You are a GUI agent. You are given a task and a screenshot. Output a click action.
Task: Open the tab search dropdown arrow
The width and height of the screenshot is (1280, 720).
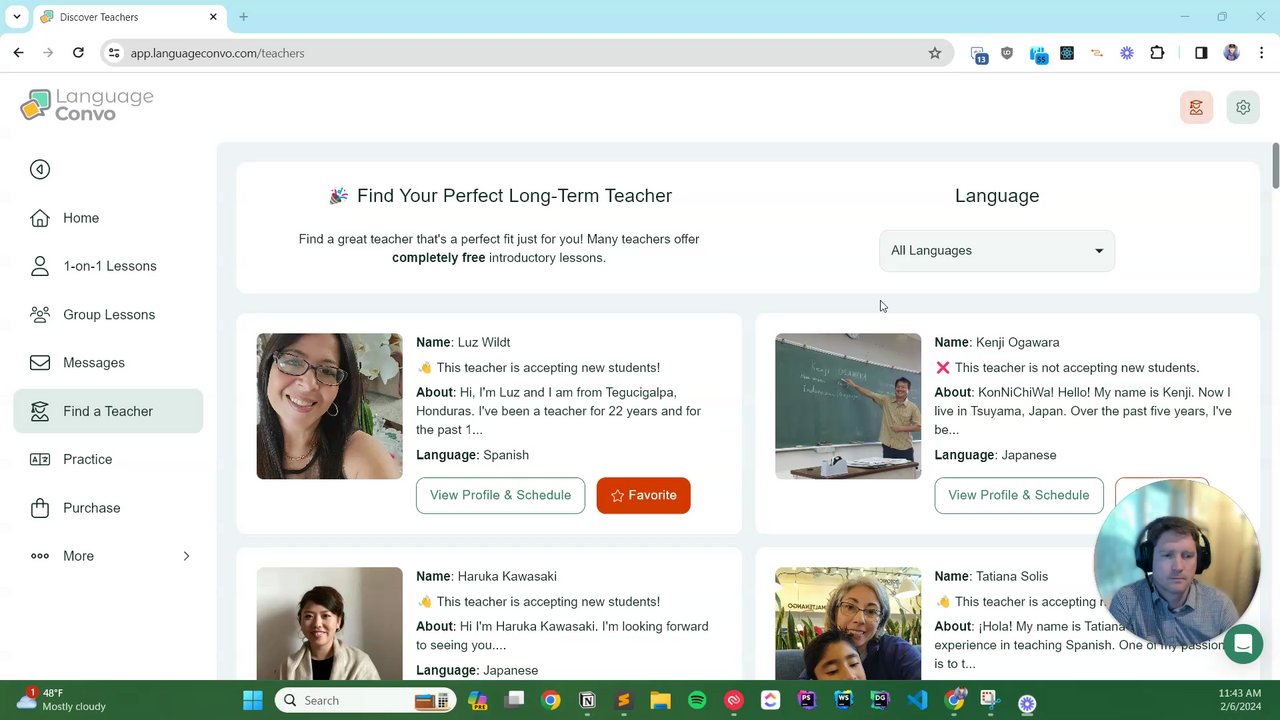(17, 17)
